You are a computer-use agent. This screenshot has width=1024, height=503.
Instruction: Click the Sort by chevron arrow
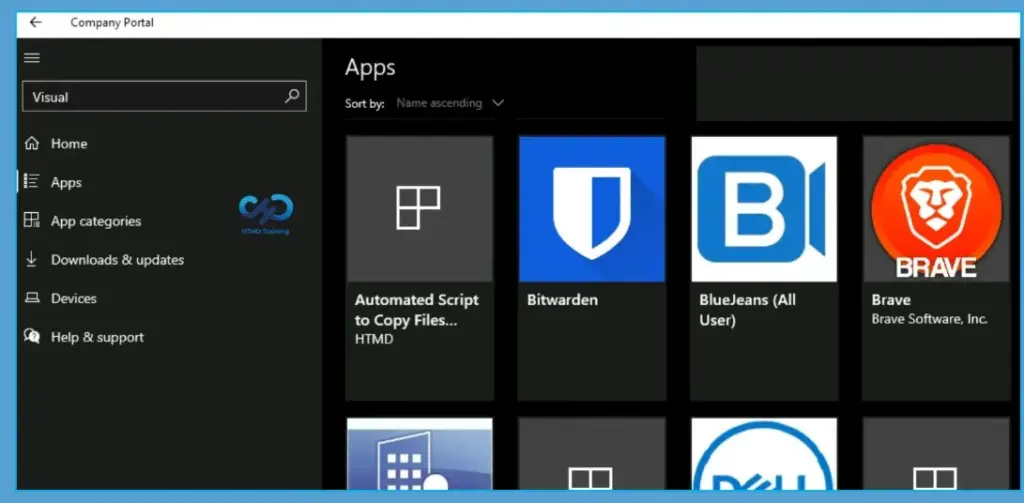click(x=498, y=103)
